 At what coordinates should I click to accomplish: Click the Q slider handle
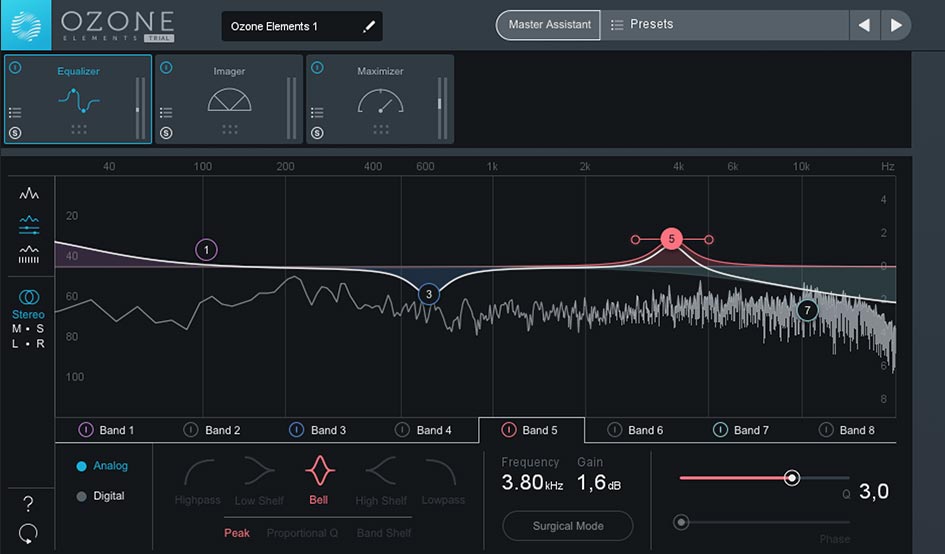coord(792,478)
